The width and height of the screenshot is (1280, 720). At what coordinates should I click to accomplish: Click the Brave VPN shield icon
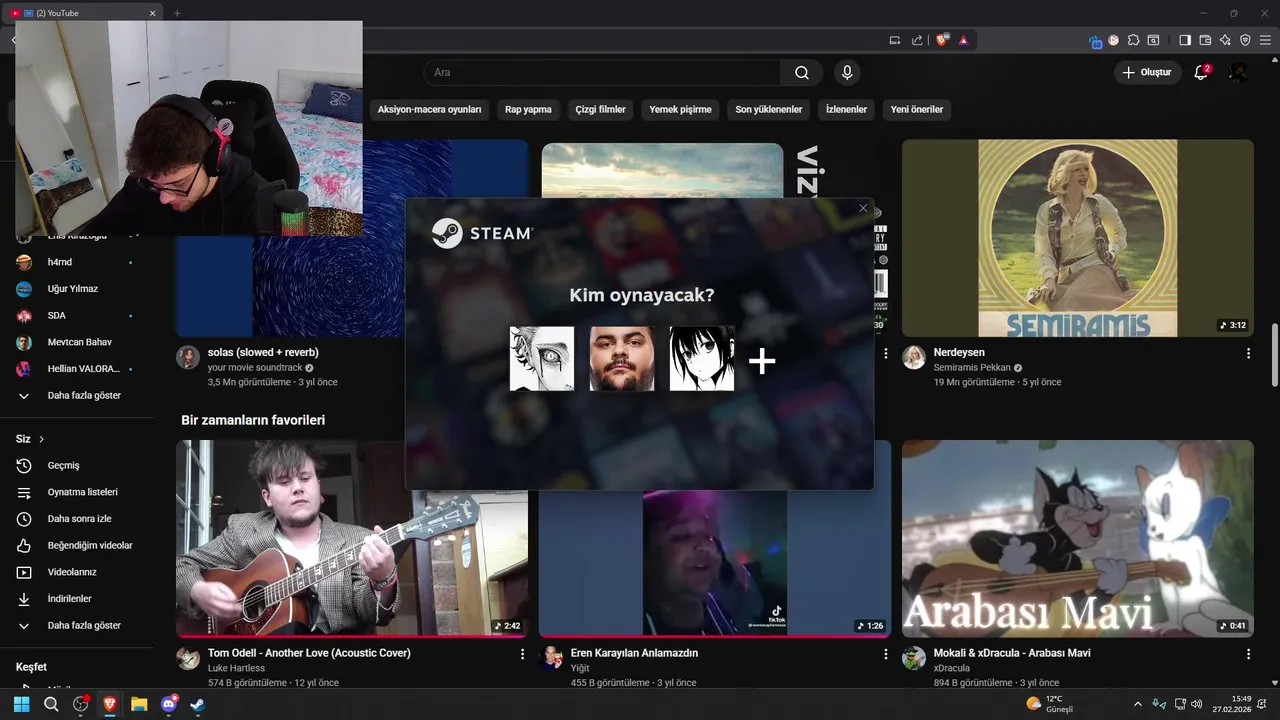pyautogui.click(x=1245, y=40)
